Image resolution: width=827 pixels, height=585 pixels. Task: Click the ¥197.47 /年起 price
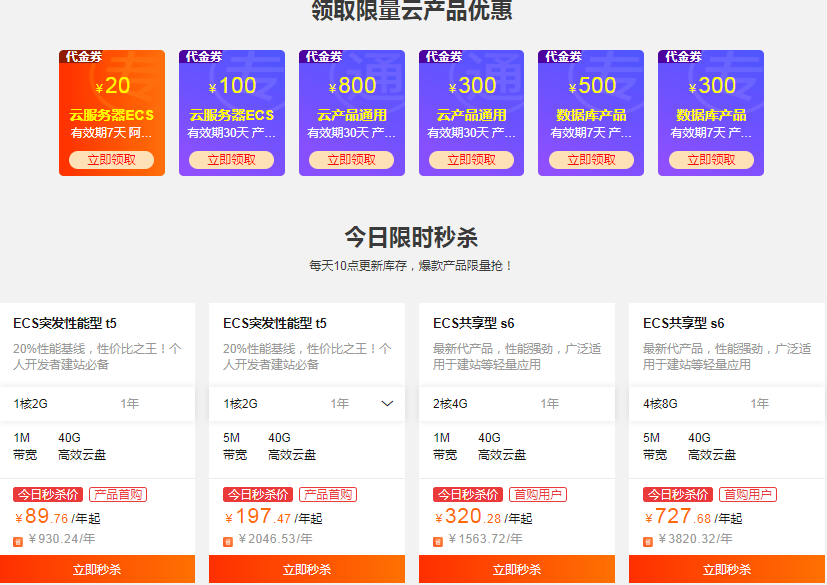coord(273,516)
